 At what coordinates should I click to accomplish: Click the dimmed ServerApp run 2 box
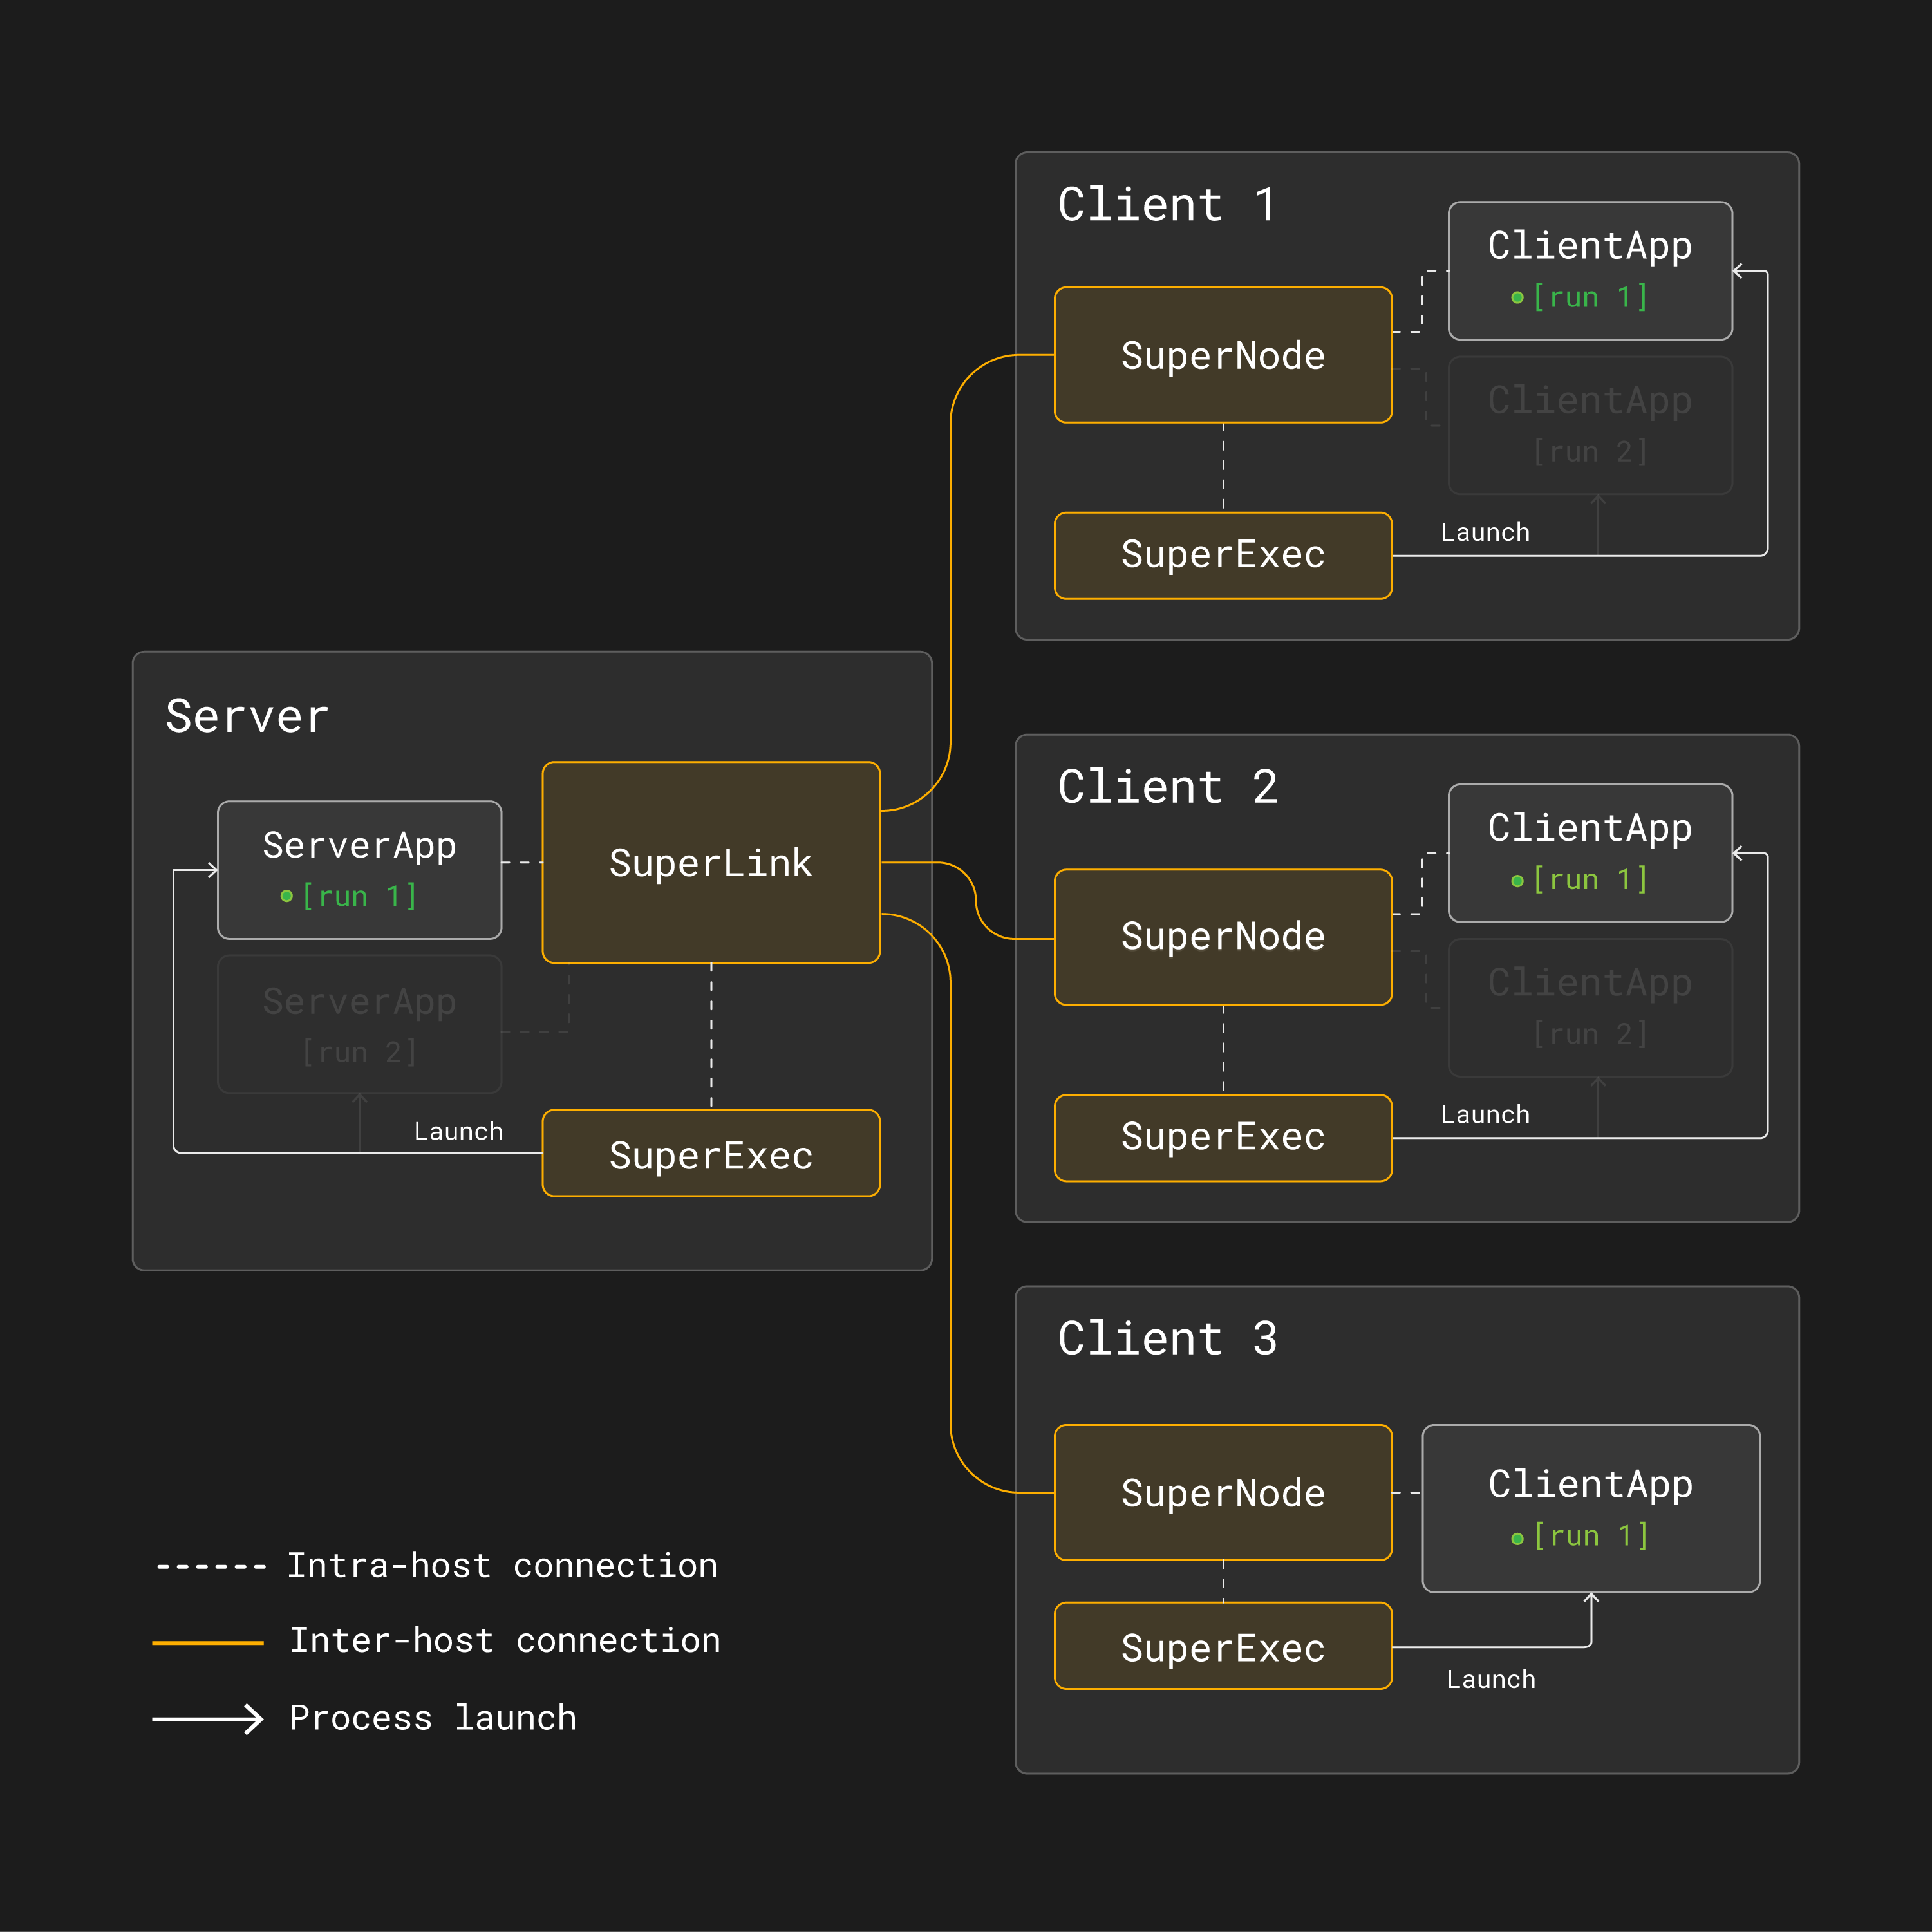point(360,1024)
